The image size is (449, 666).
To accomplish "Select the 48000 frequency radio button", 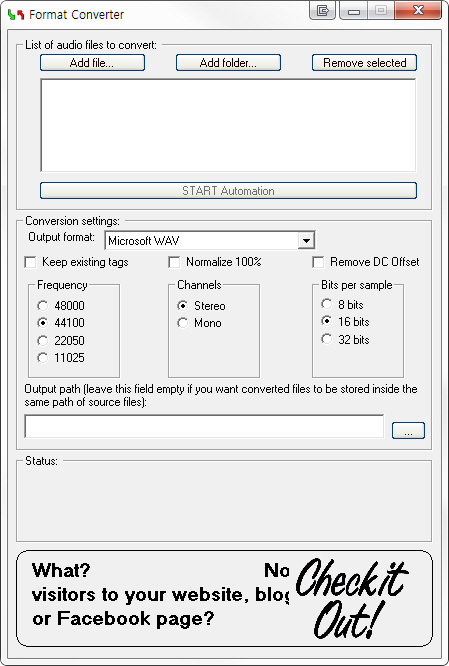I will (x=42, y=306).
